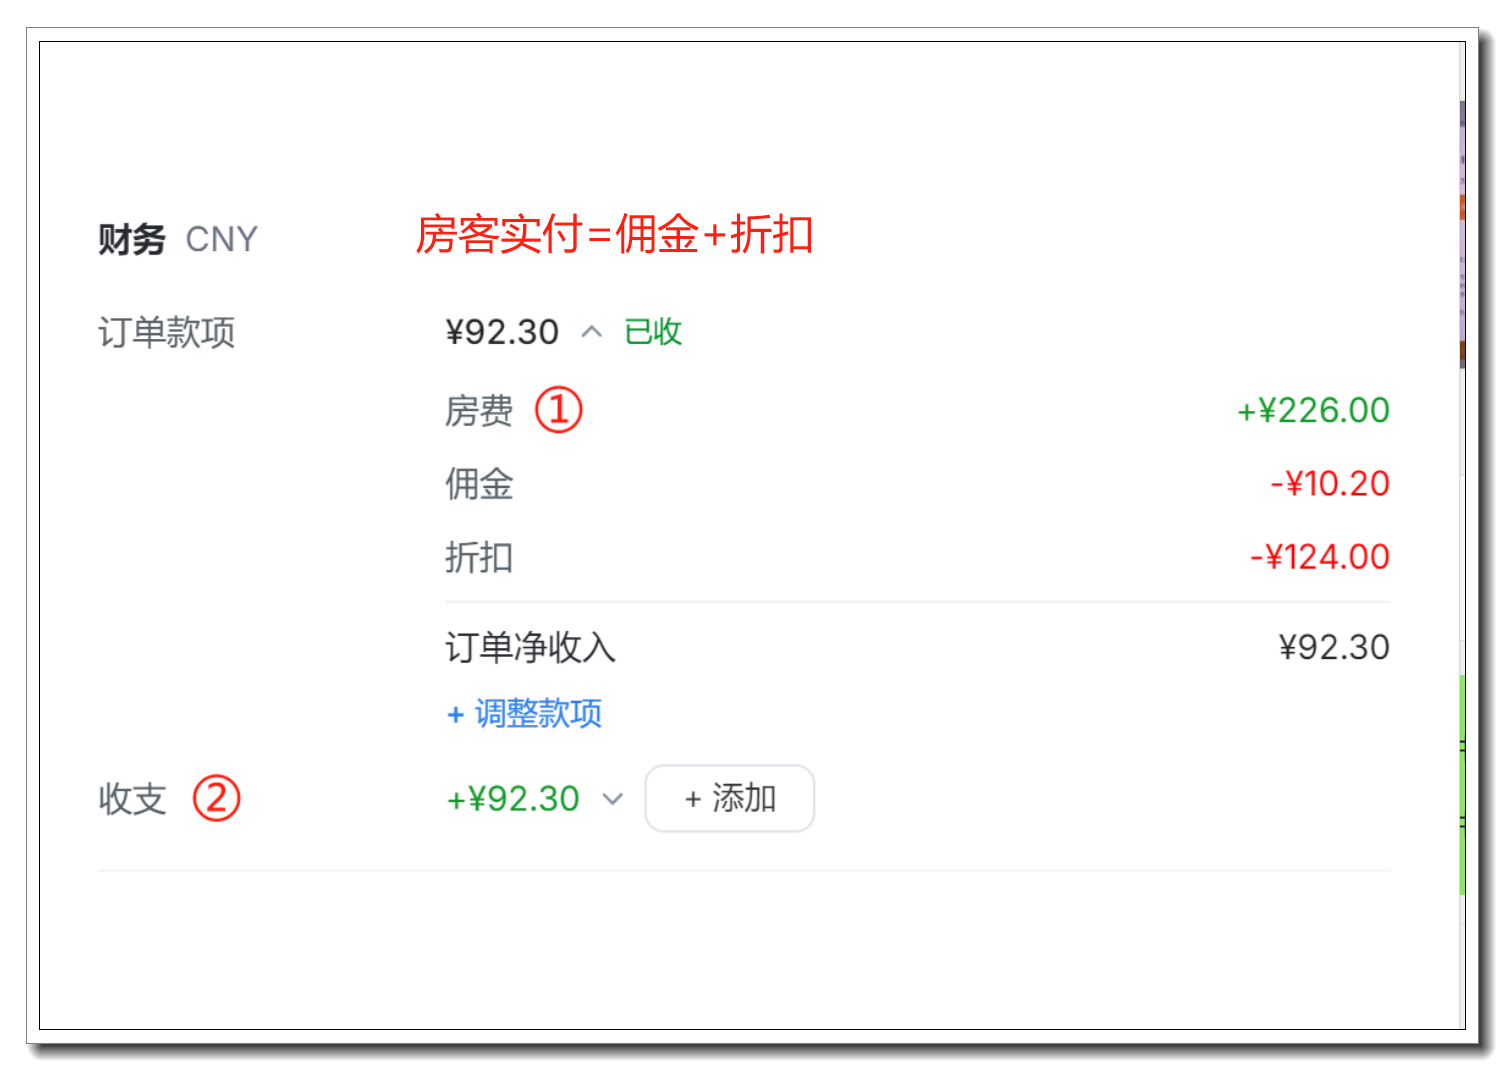
Task: Click the ¥92.30 net income value
Action: (x=1334, y=647)
